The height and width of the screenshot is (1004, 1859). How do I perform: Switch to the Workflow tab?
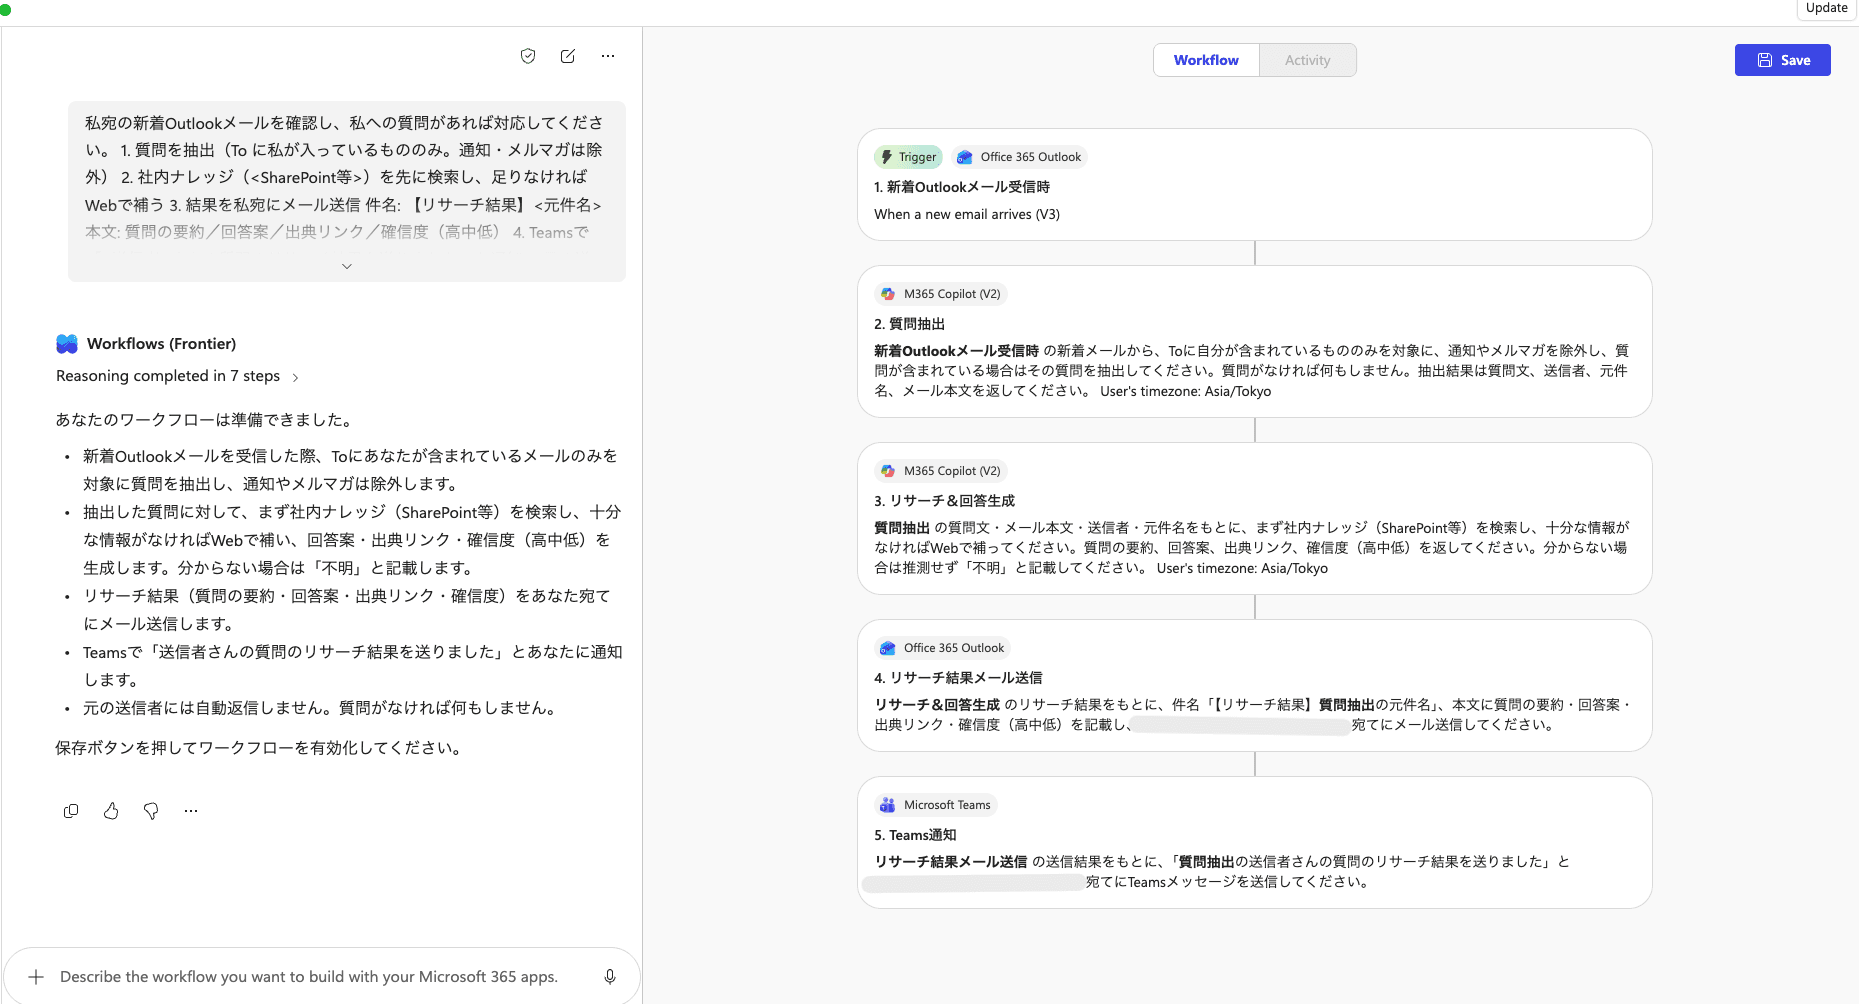[1206, 60]
